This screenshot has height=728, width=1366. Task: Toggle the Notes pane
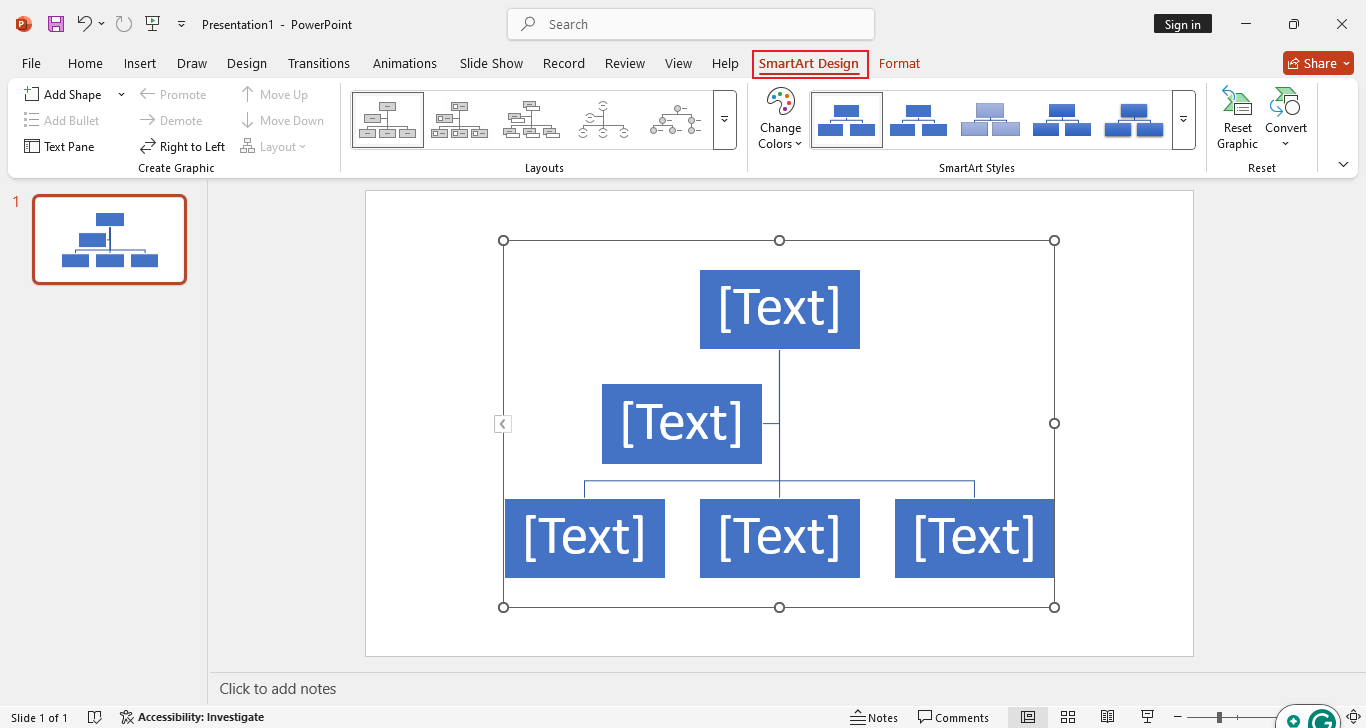point(874,717)
